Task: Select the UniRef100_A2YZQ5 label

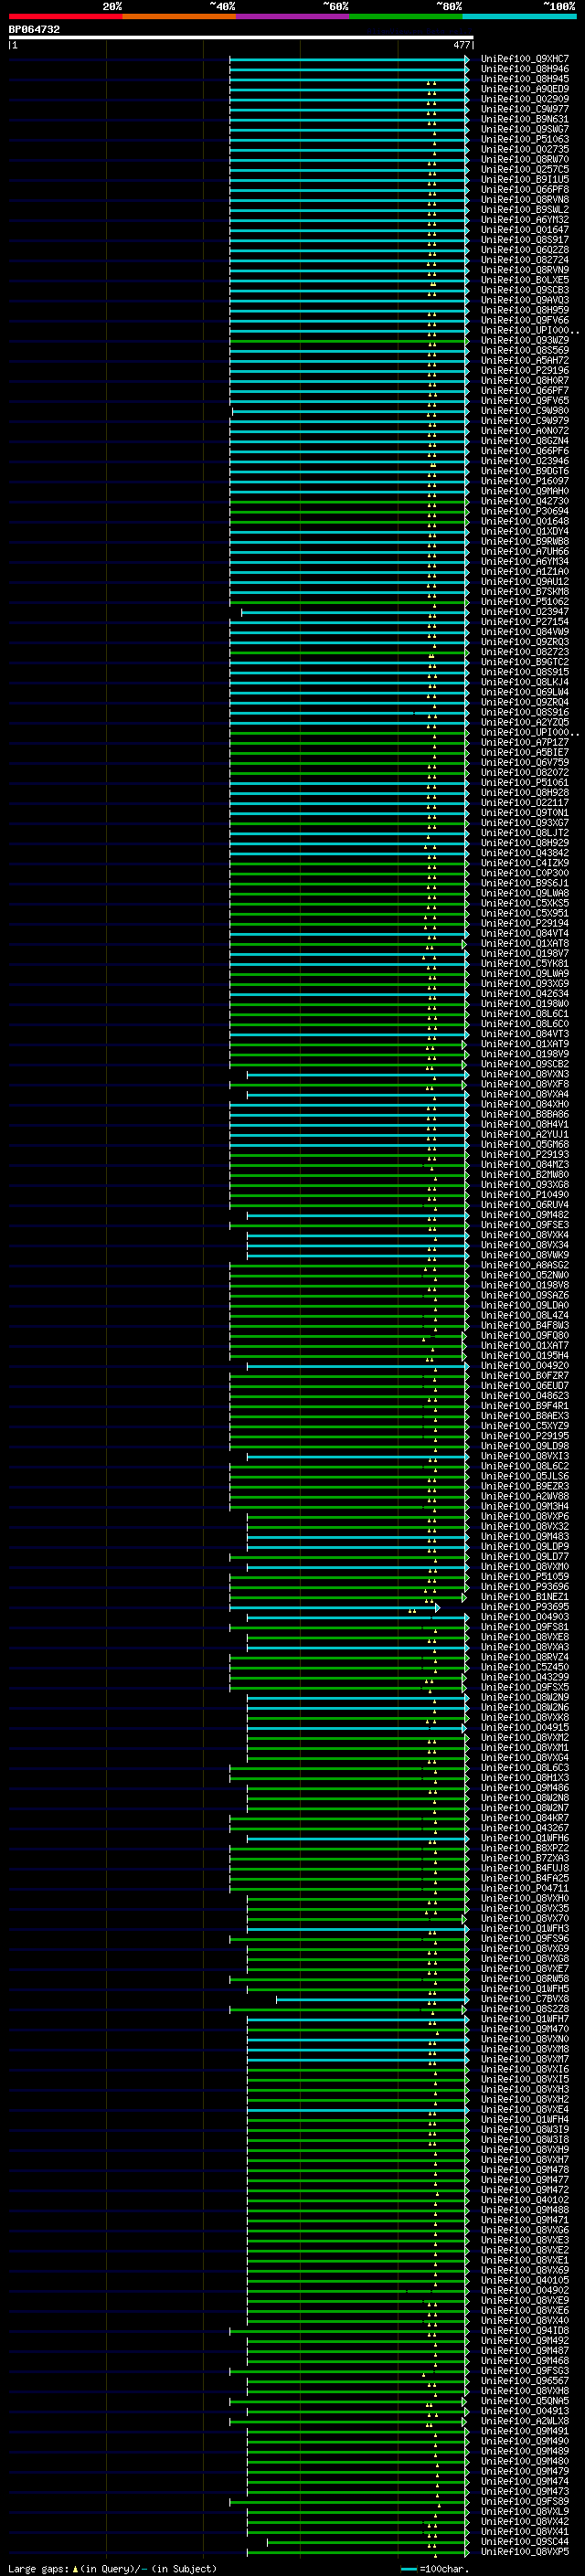Action: tap(524, 722)
